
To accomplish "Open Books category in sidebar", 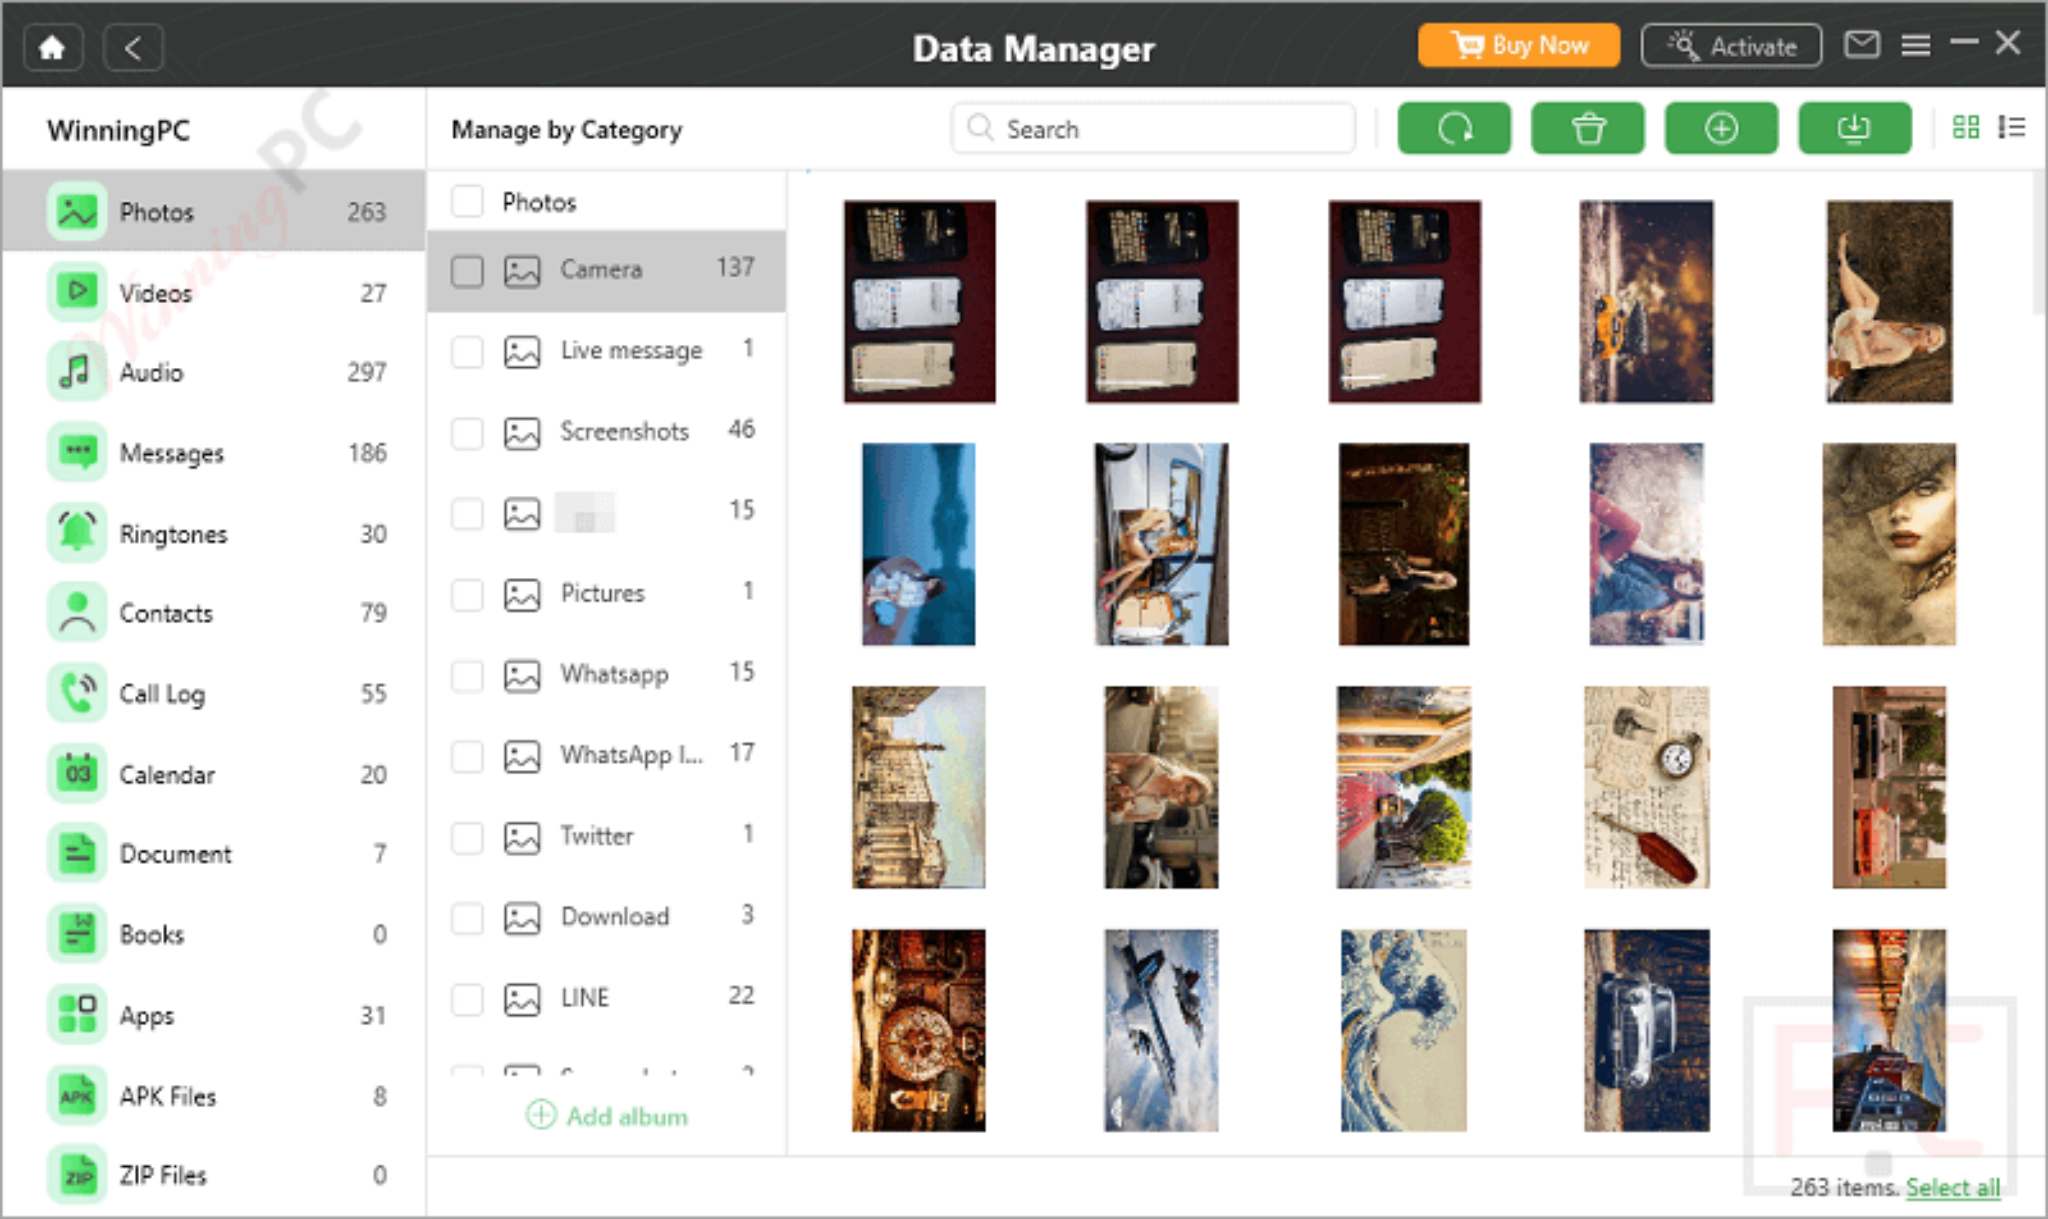I will pyautogui.click(x=214, y=934).
